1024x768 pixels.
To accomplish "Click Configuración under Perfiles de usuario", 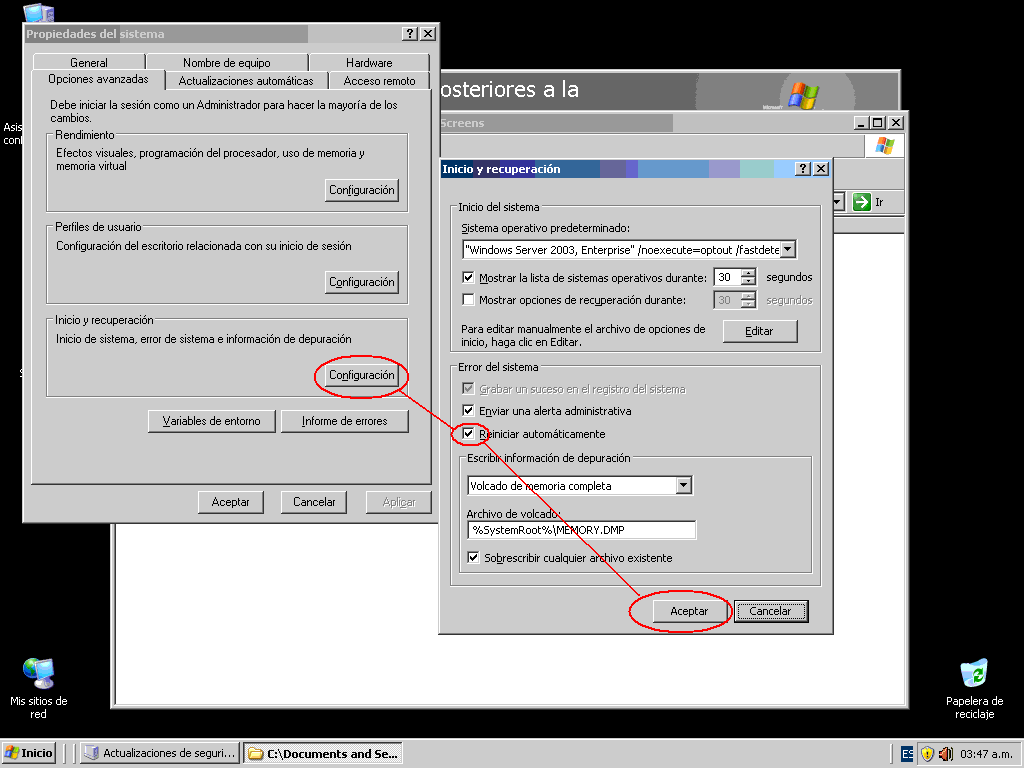I will [x=362, y=282].
